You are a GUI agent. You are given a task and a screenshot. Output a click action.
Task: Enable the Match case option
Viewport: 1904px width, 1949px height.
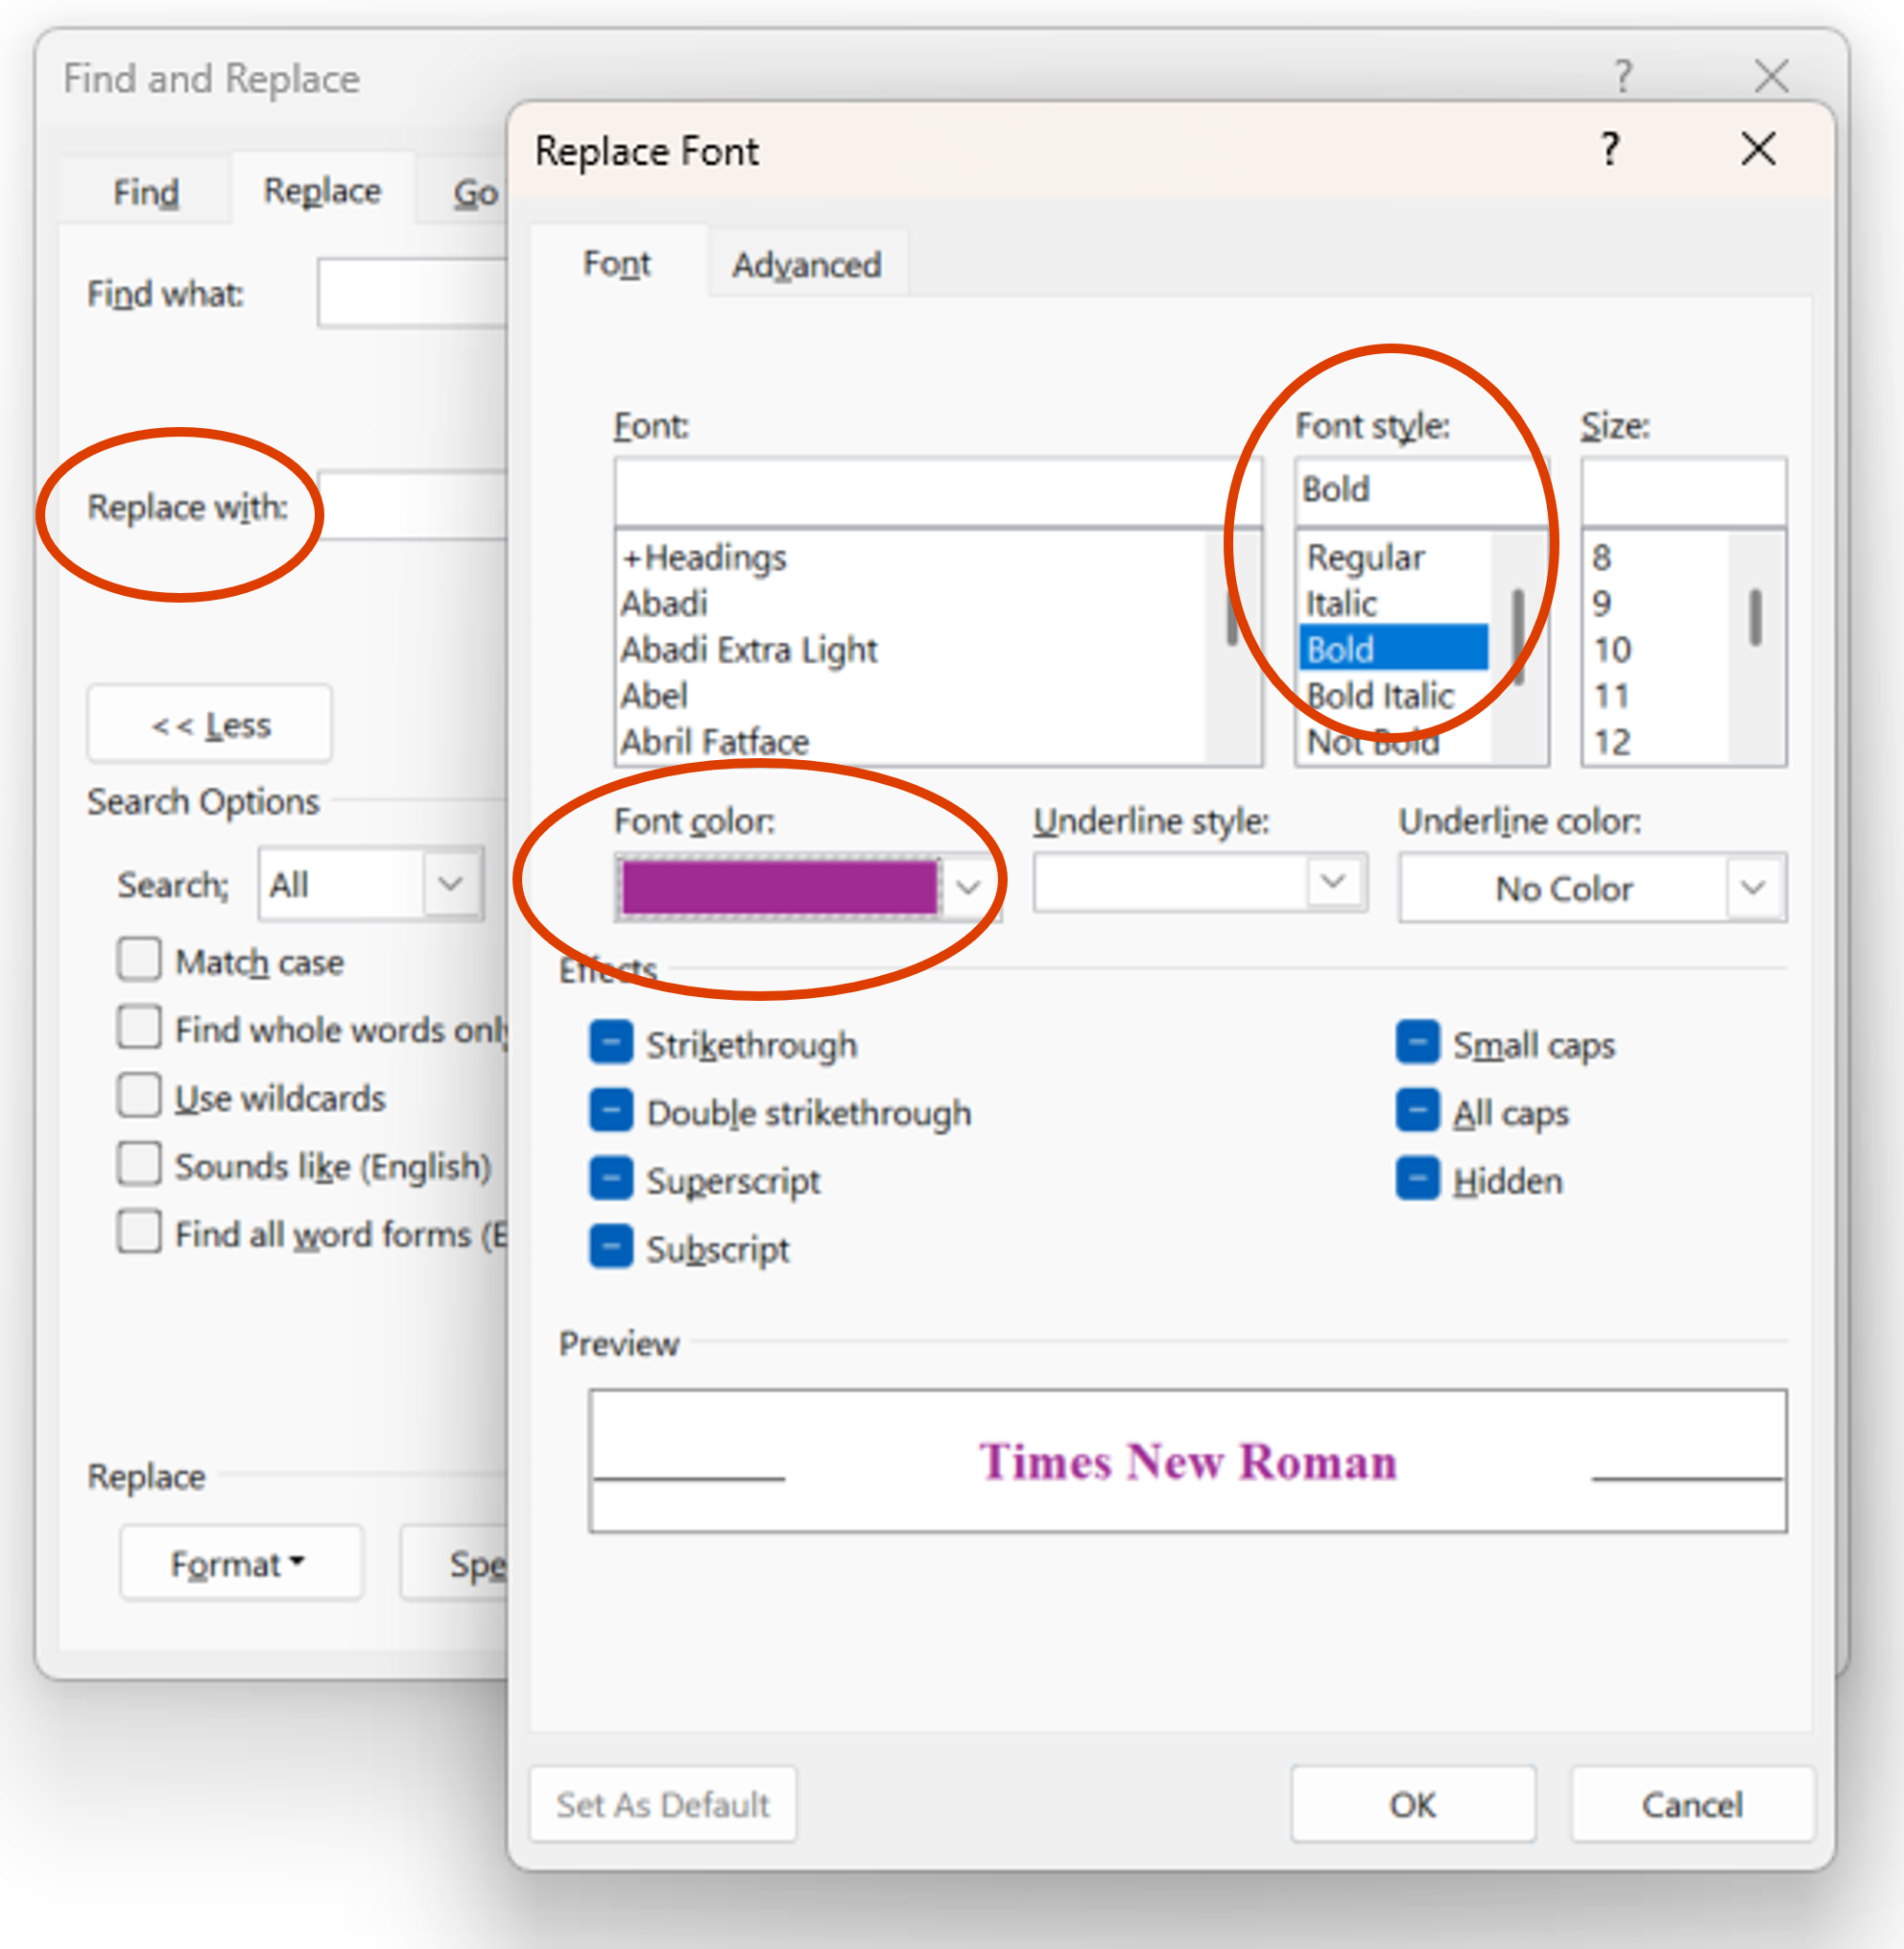(x=139, y=959)
